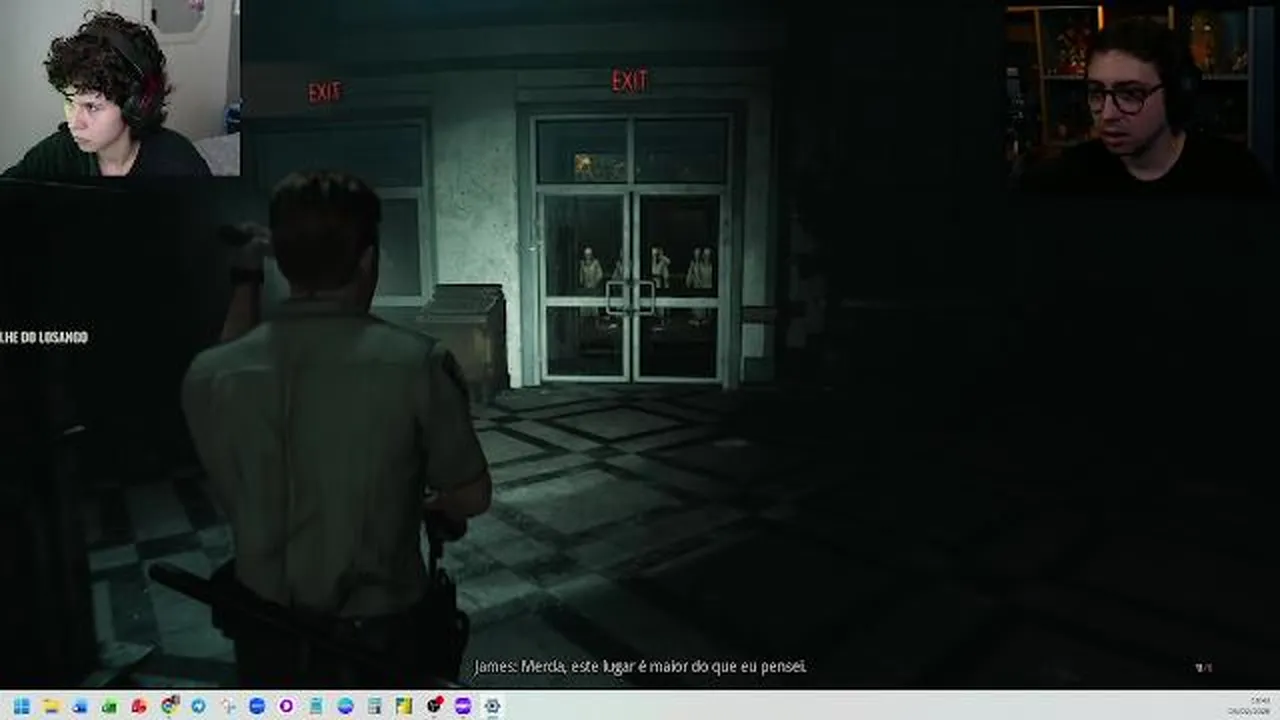Screen dimensions: 1280x720
Task: Open the teal document taskbar icon
Action: click(316, 706)
